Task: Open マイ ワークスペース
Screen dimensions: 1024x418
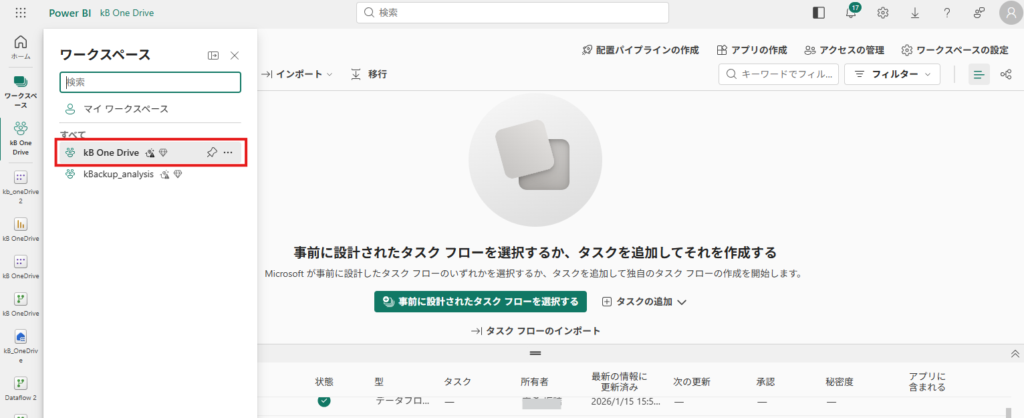Action: coord(125,108)
